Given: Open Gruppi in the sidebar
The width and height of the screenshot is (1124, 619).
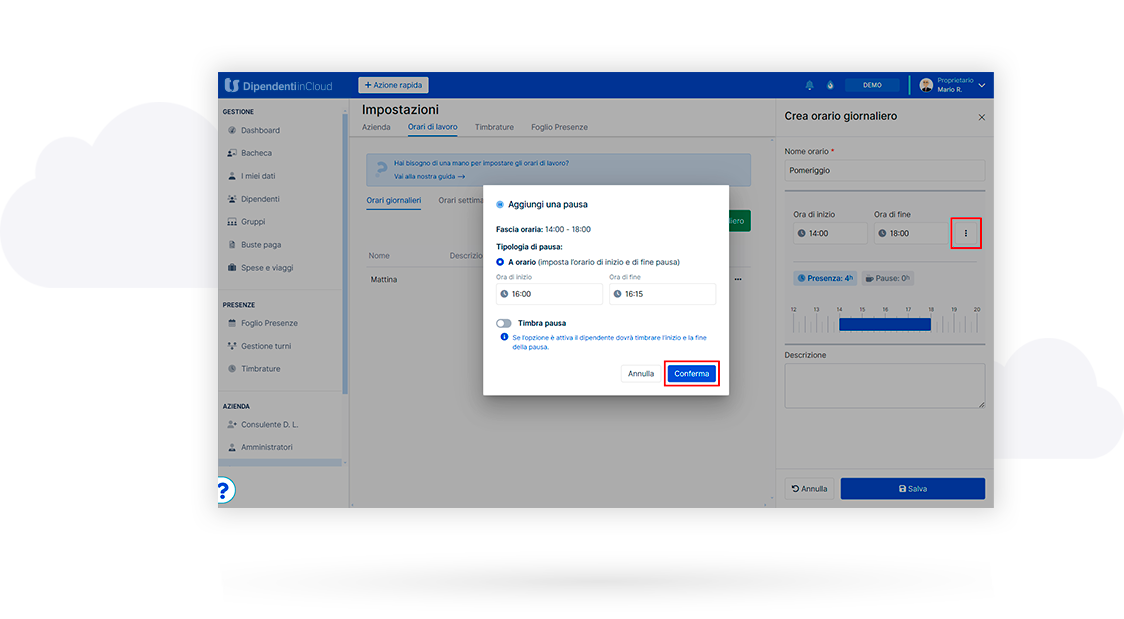Looking at the screenshot, I should click(252, 222).
